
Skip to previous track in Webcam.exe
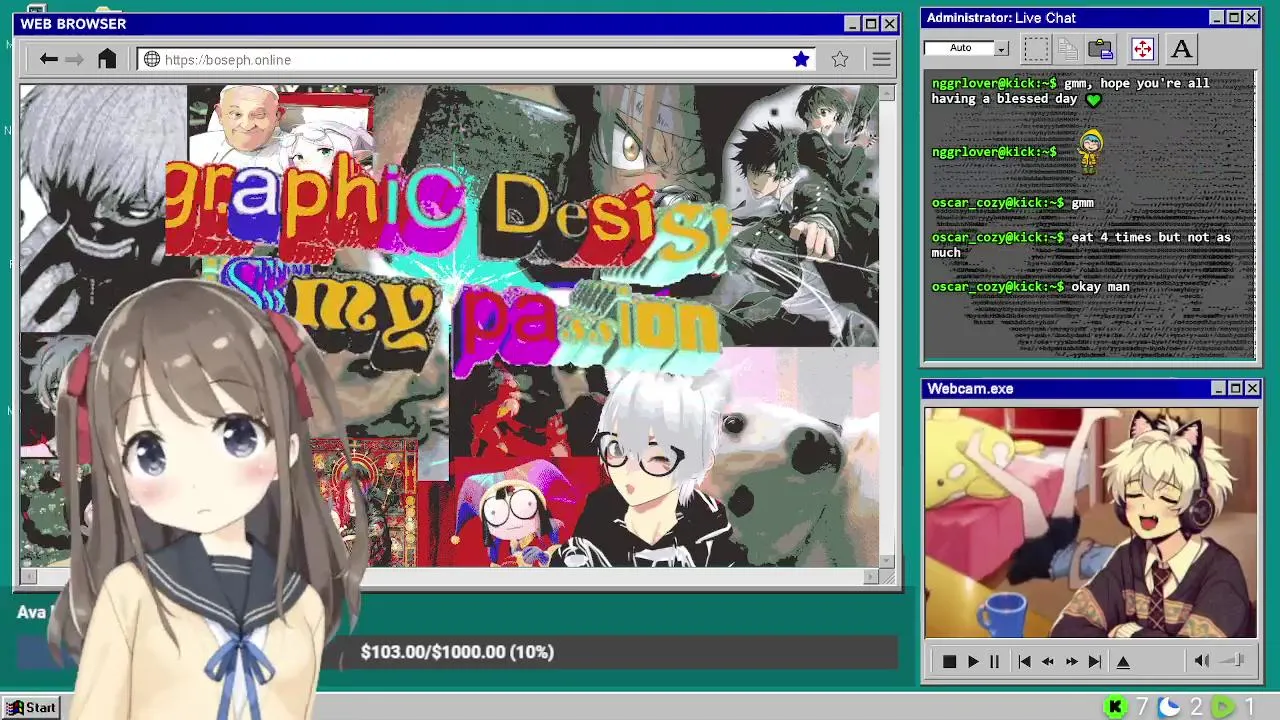pyautogui.click(x=1024, y=662)
